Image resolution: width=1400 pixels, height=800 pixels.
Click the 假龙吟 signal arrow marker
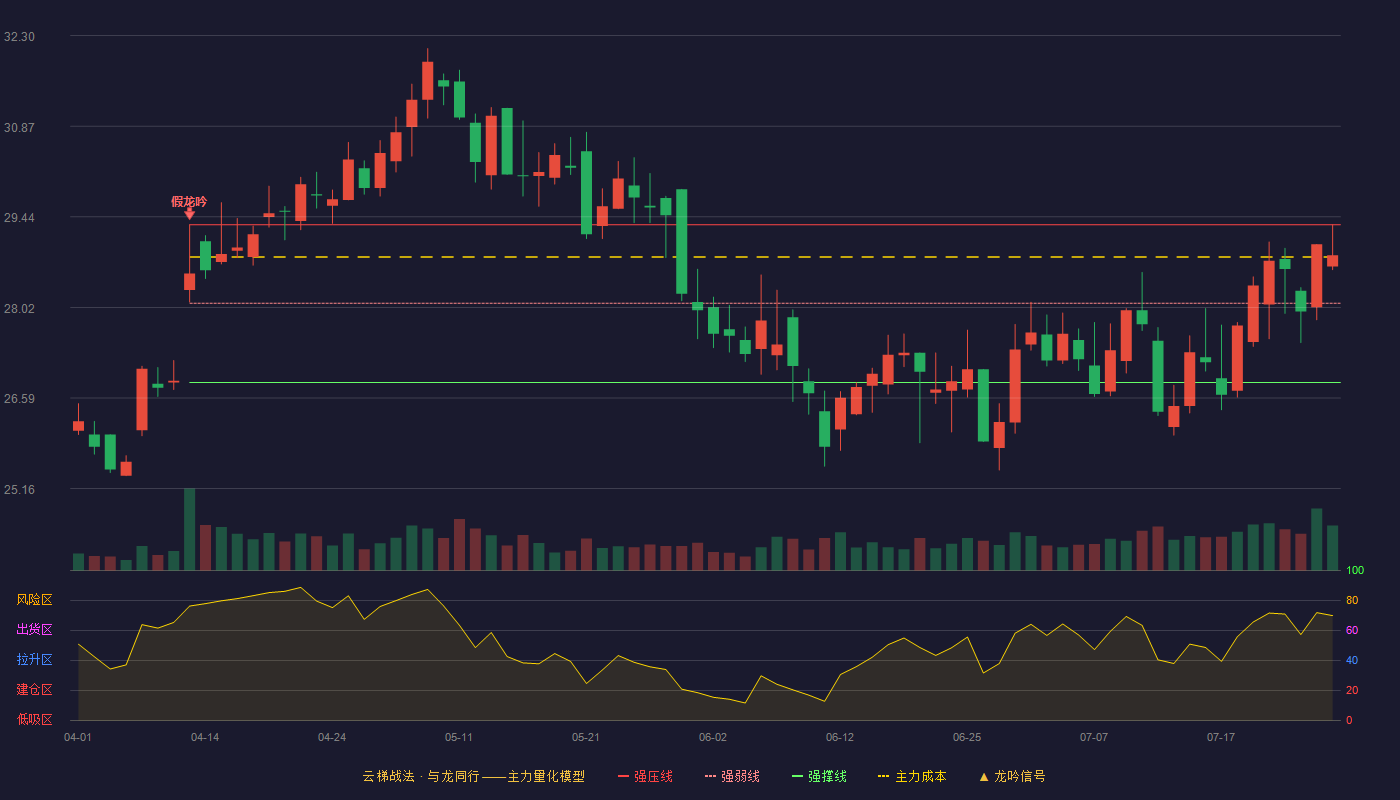pyautogui.click(x=190, y=213)
